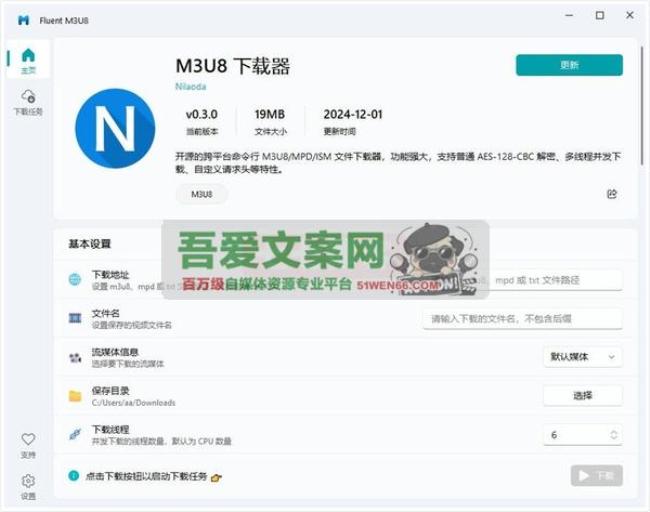Close the Fluent M3U8 window
The width and height of the screenshot is (650, 512).
coord(630,15)
